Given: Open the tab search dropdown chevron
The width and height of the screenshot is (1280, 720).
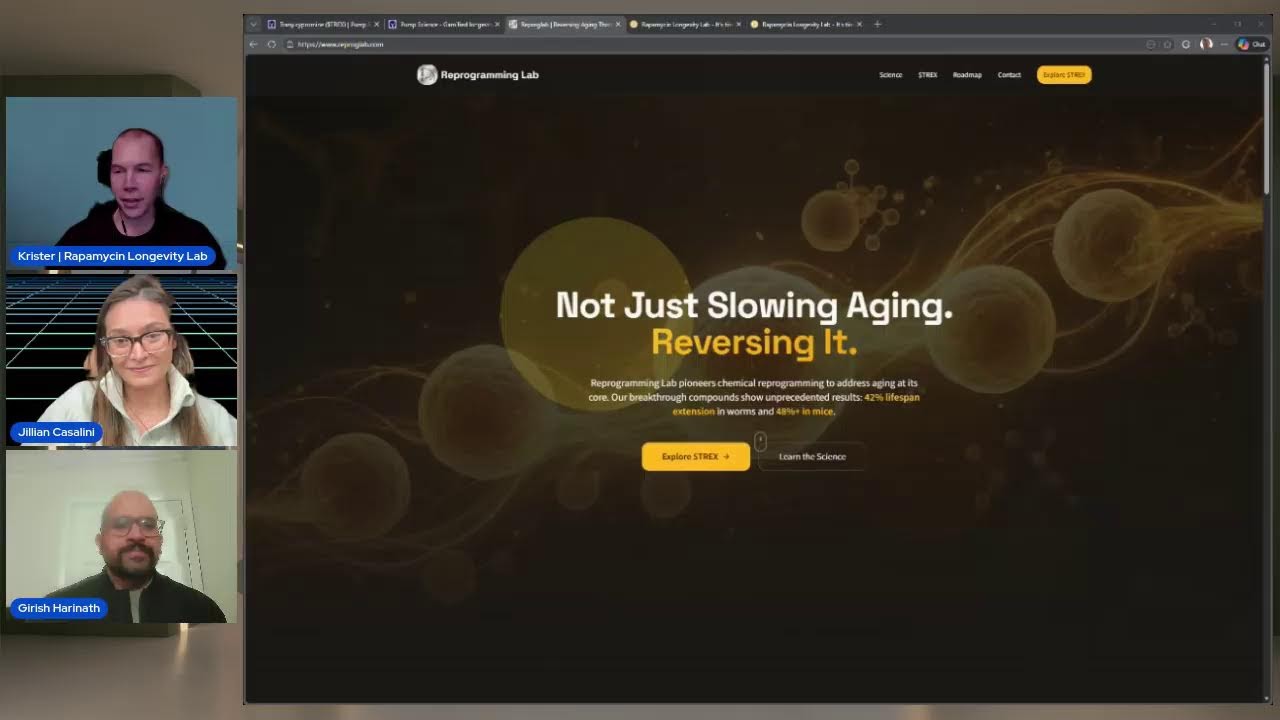Looking at the screenshot, I should pyautogui.click(x=253, y=24).
